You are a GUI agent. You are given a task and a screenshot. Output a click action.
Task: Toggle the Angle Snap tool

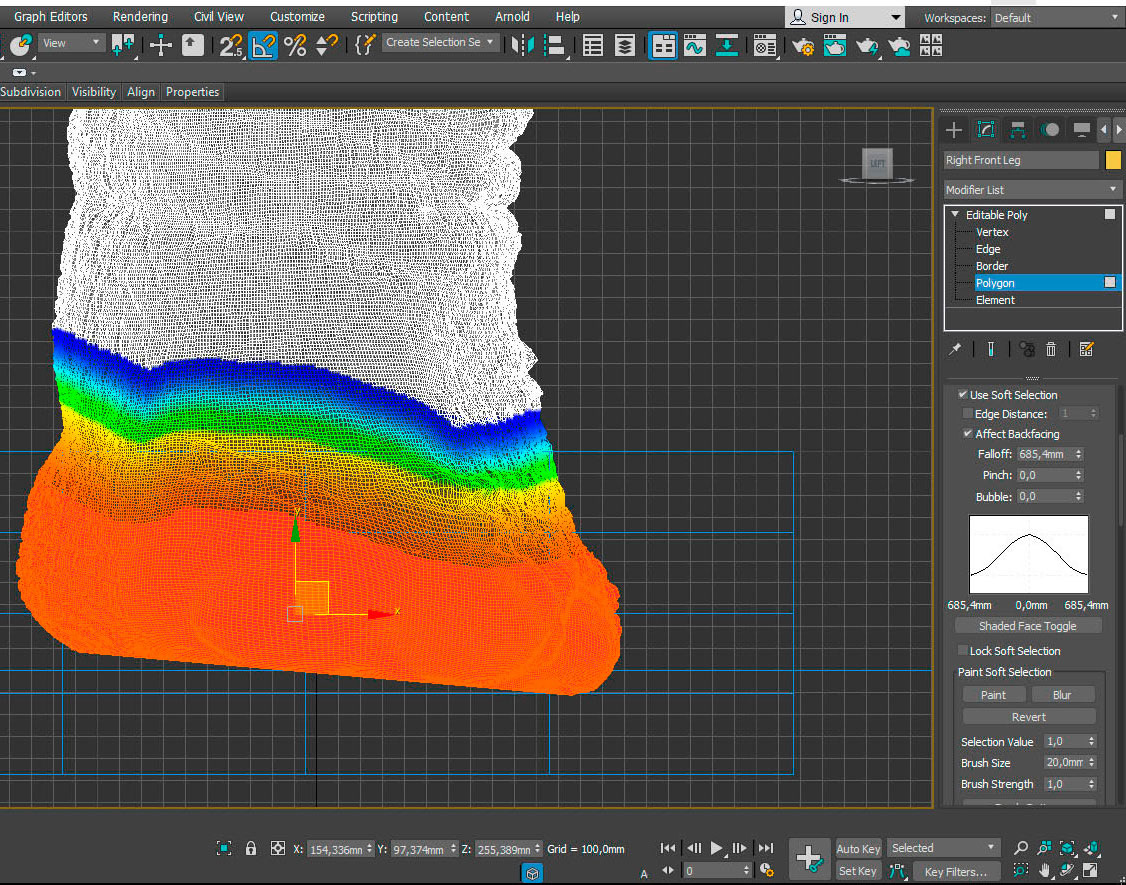[x=263, y=44]
